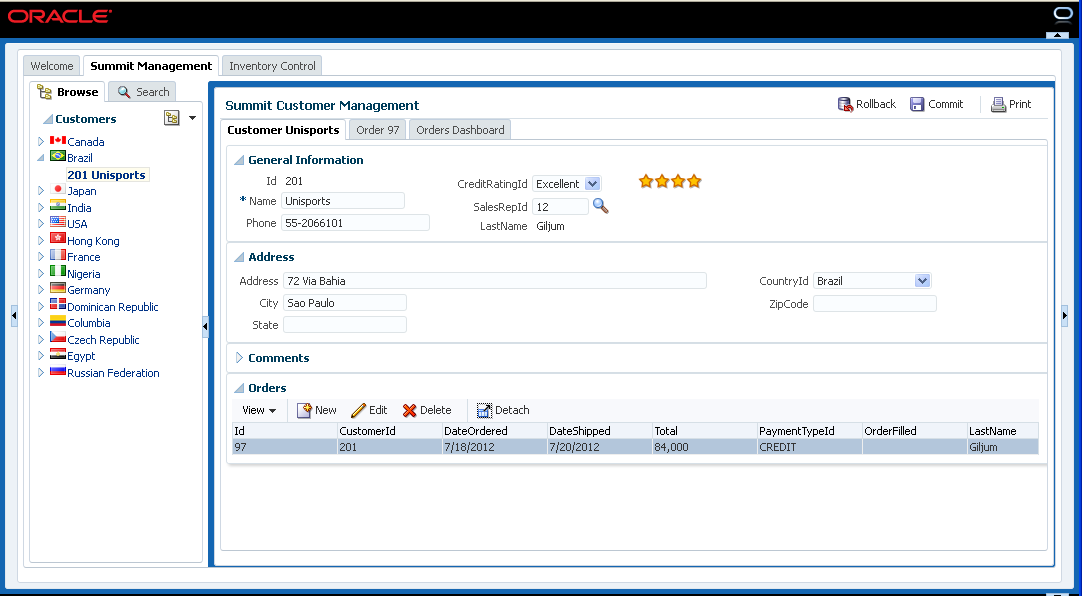
Task: Select the Browse tab in the sidebar
Action: pos(68,92)
